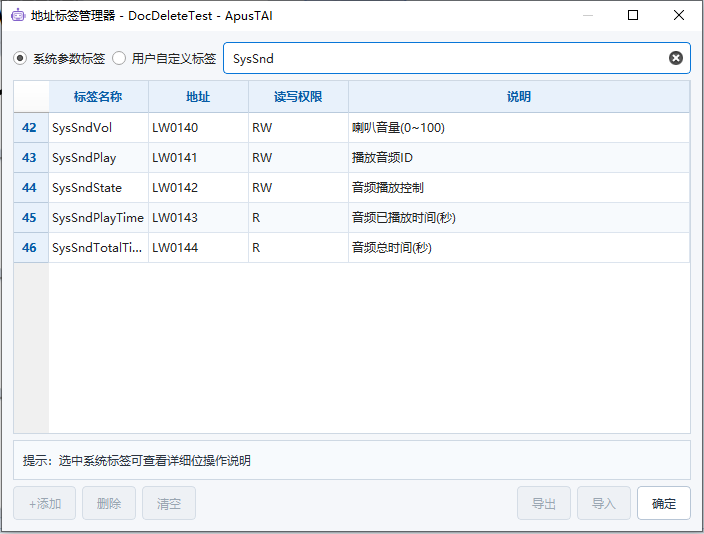Click description 音频已播放时间(秒)
Image resolution: width=704 pixels, height=534 pixels.
click(x=519, y=218)
